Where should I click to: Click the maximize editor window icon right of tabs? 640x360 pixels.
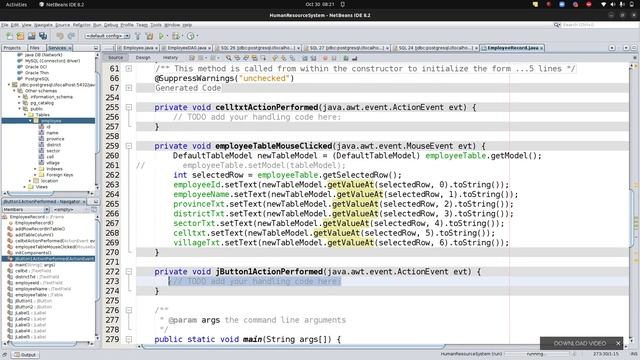[x=634, y=48]
